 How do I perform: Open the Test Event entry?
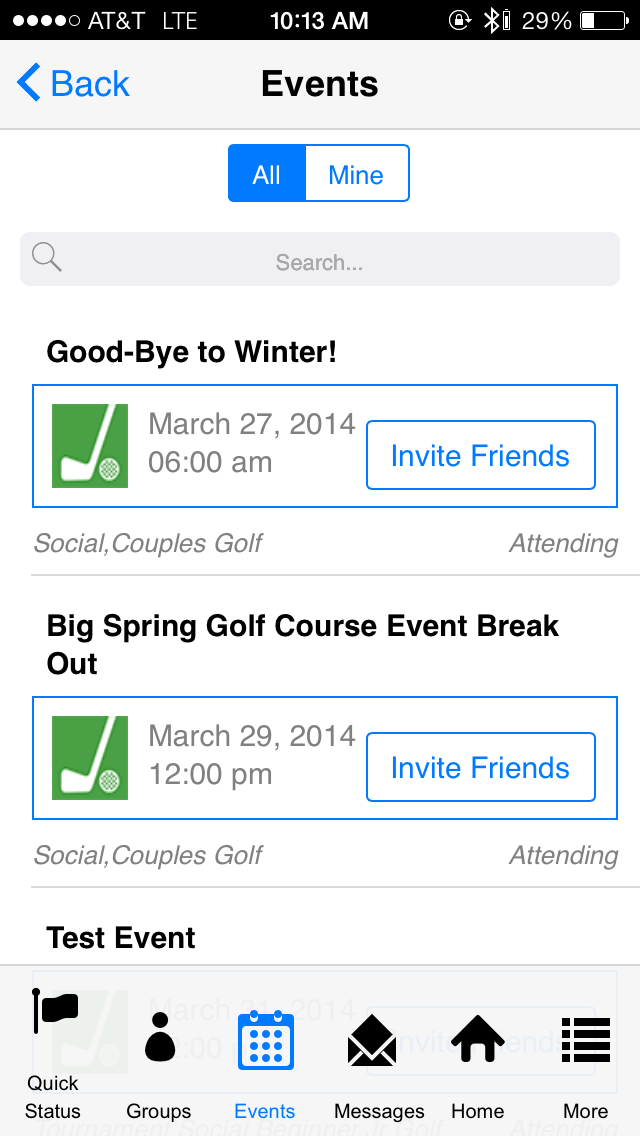tap(121, 938)
